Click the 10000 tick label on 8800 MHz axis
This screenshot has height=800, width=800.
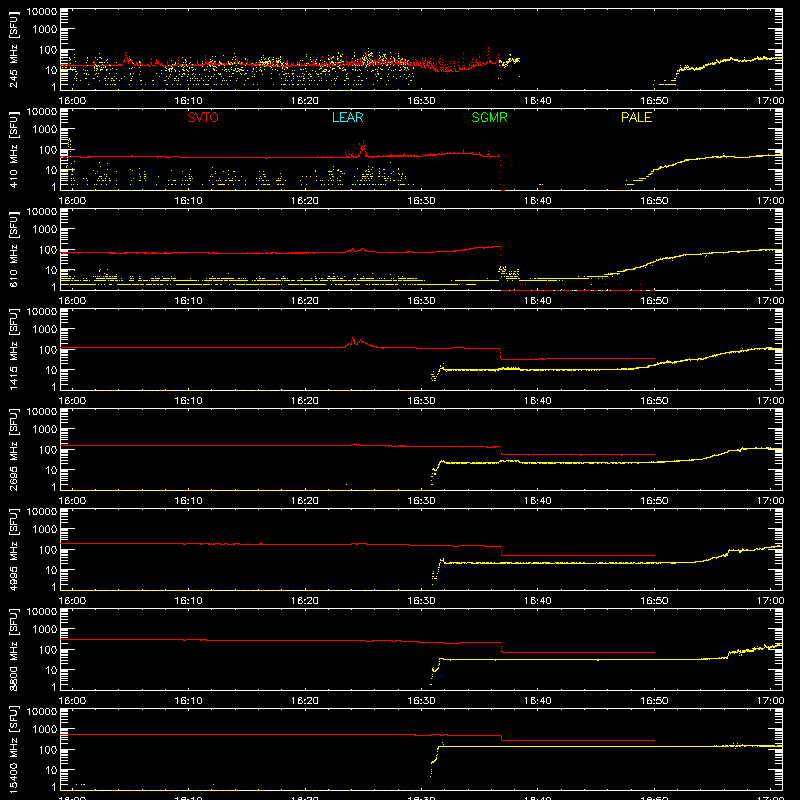(x=42, y=612)
